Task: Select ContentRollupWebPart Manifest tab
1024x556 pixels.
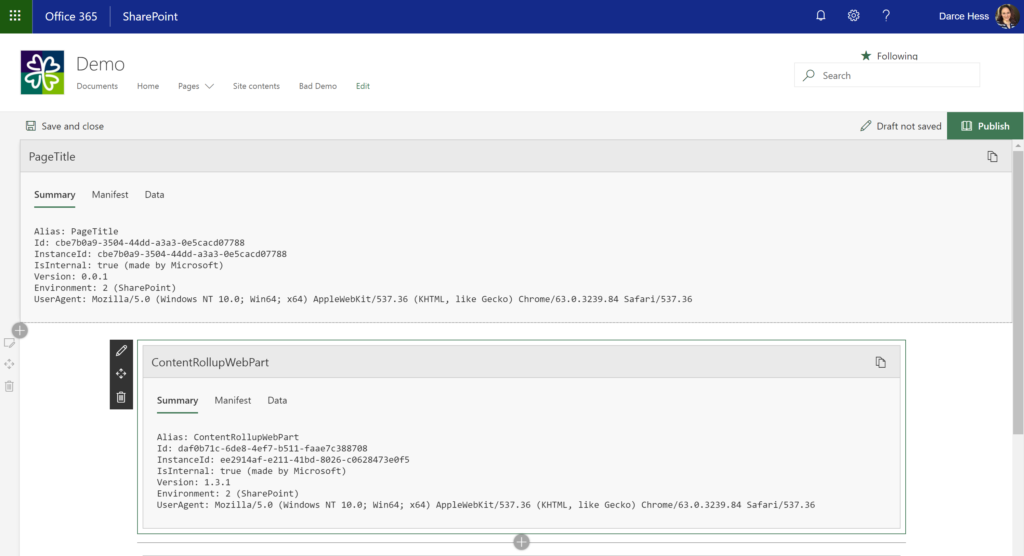Action: 232,401
